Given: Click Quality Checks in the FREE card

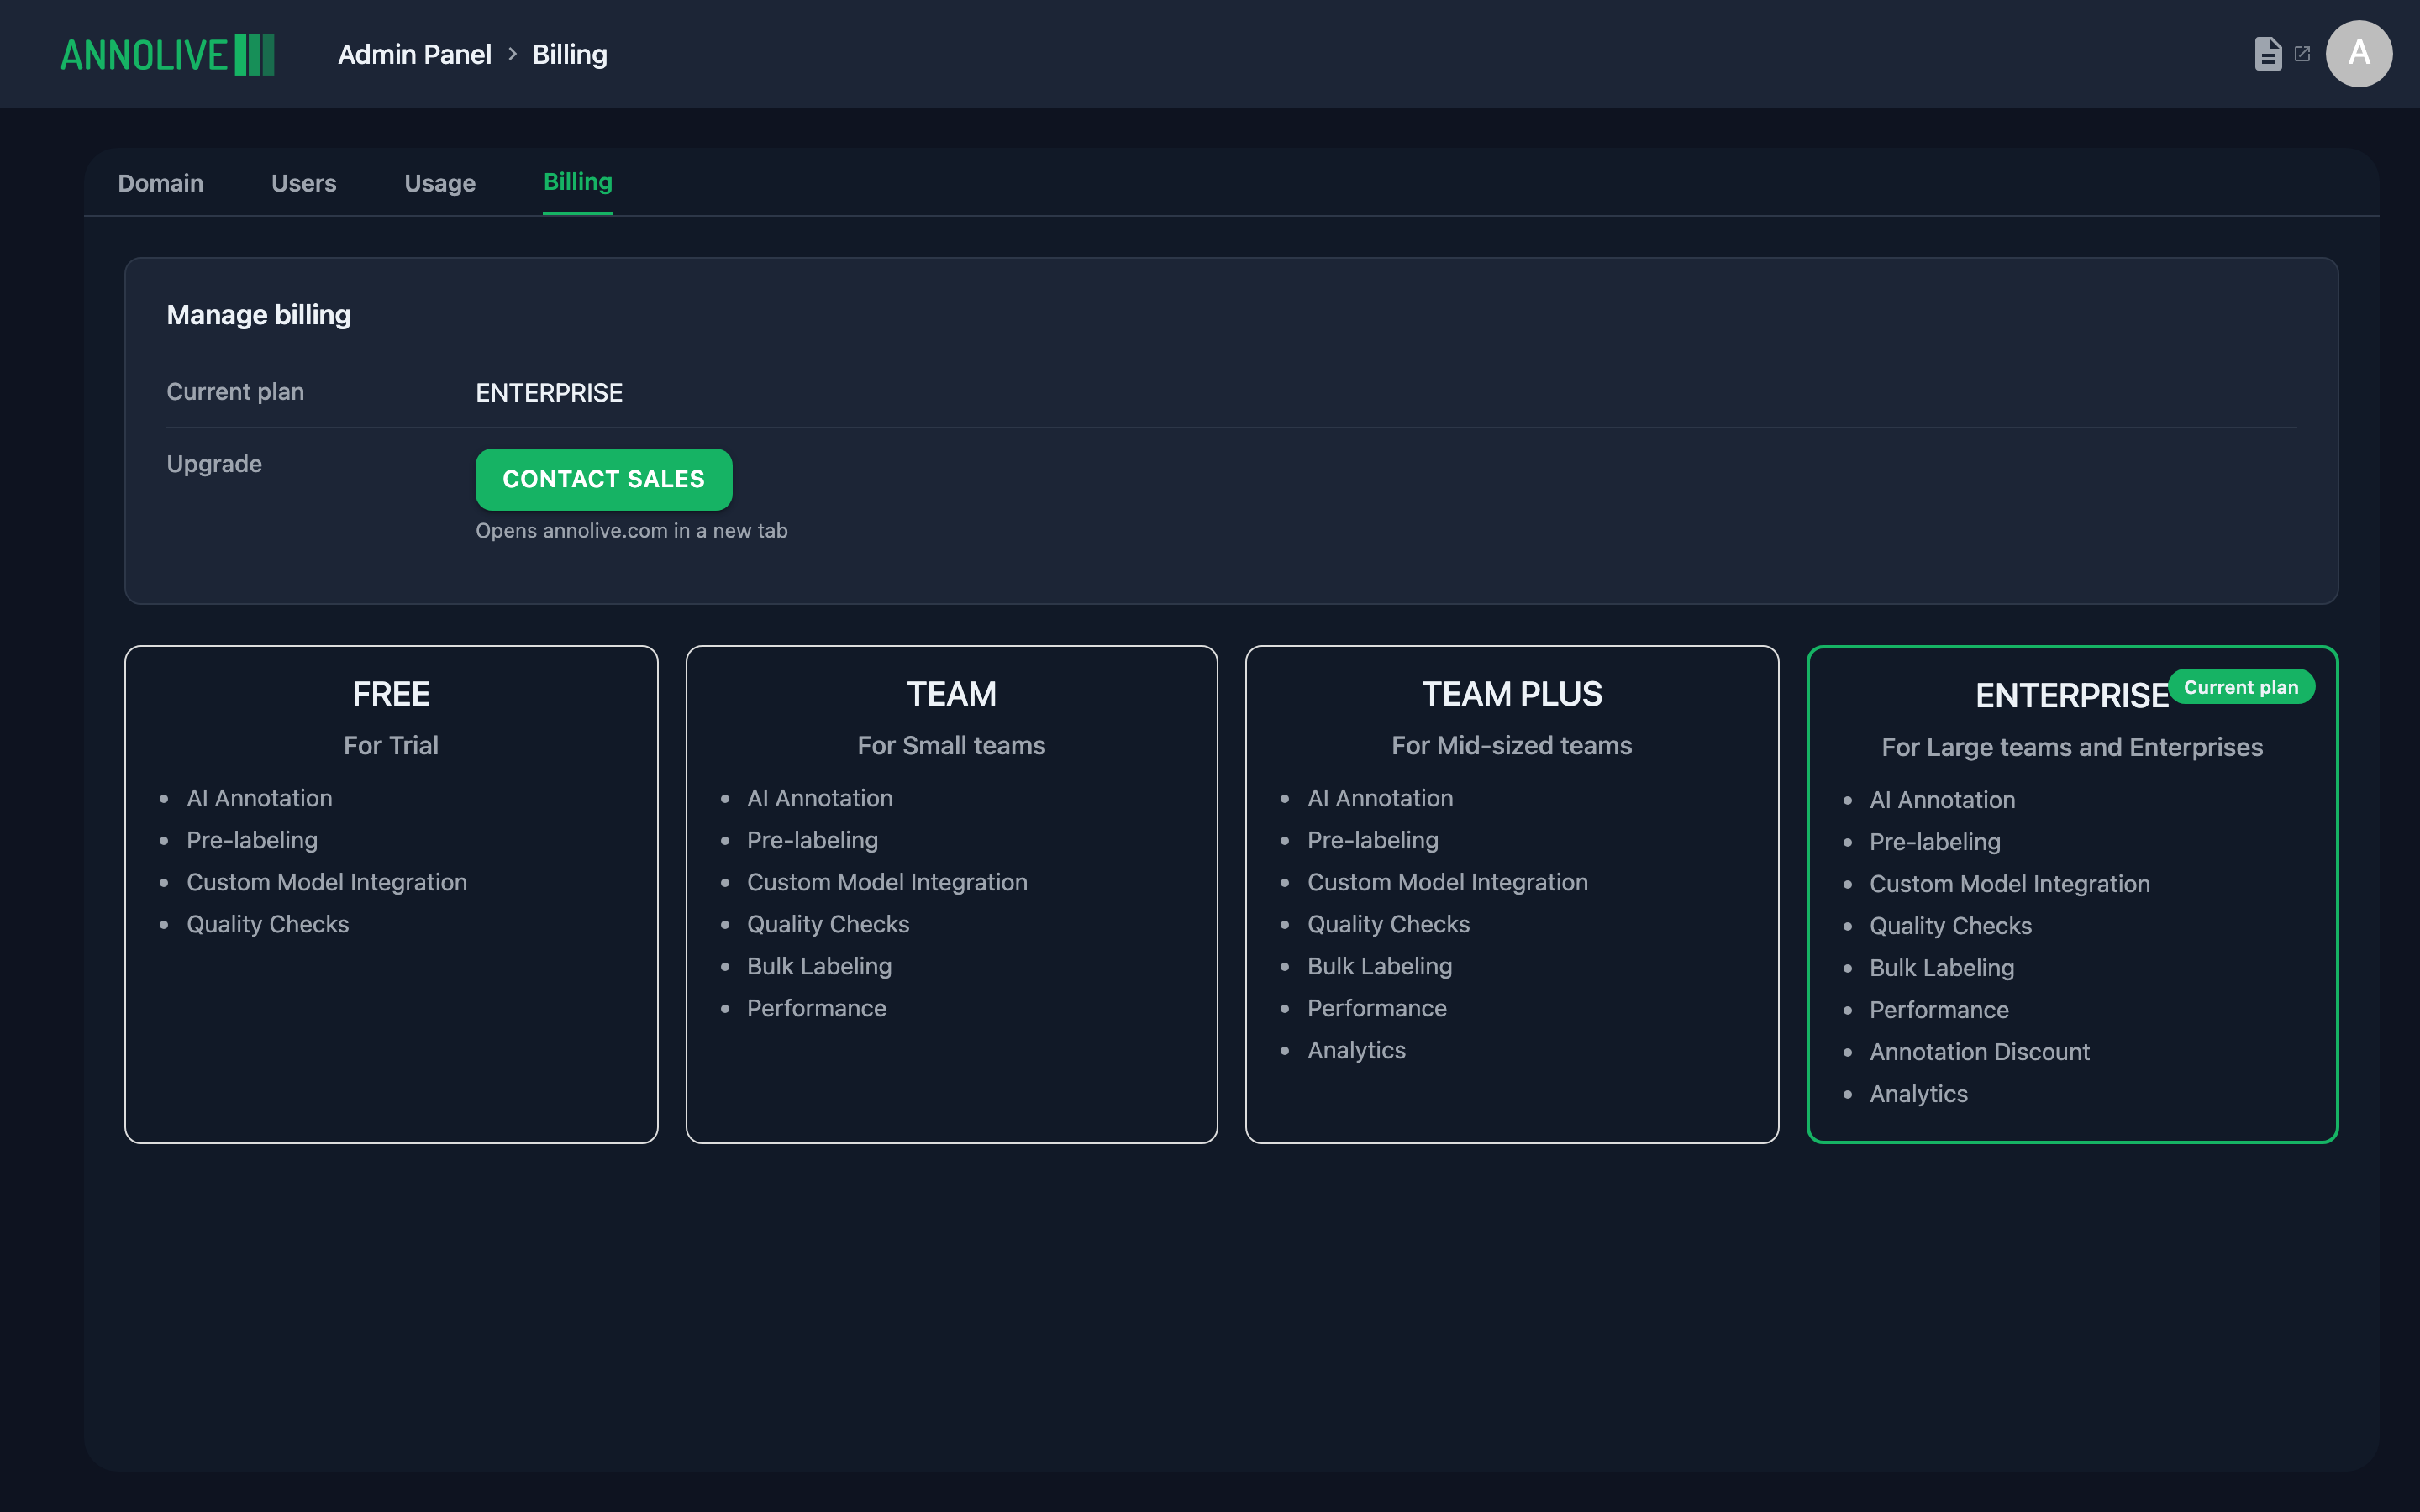Looking at the screenshot, I should pyautogui.click(x=268, y=924).
